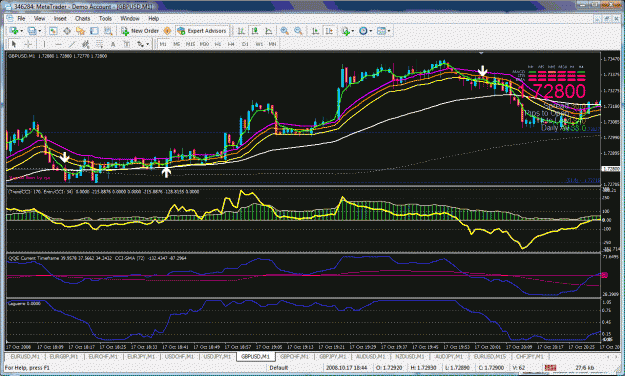This screenshot has width=625, height=376.
Task: Open the Window menu
Action: [x=130, y=18]
